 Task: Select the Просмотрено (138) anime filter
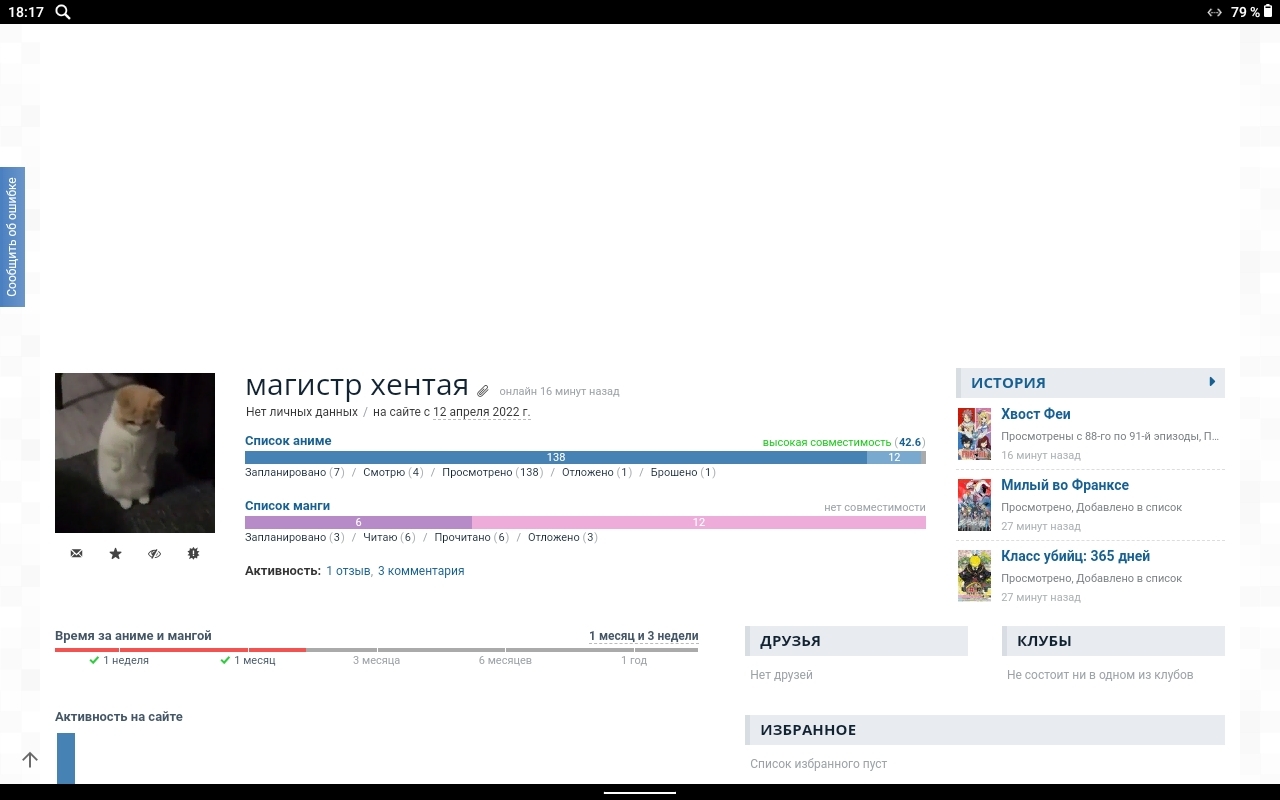[492, 472]
